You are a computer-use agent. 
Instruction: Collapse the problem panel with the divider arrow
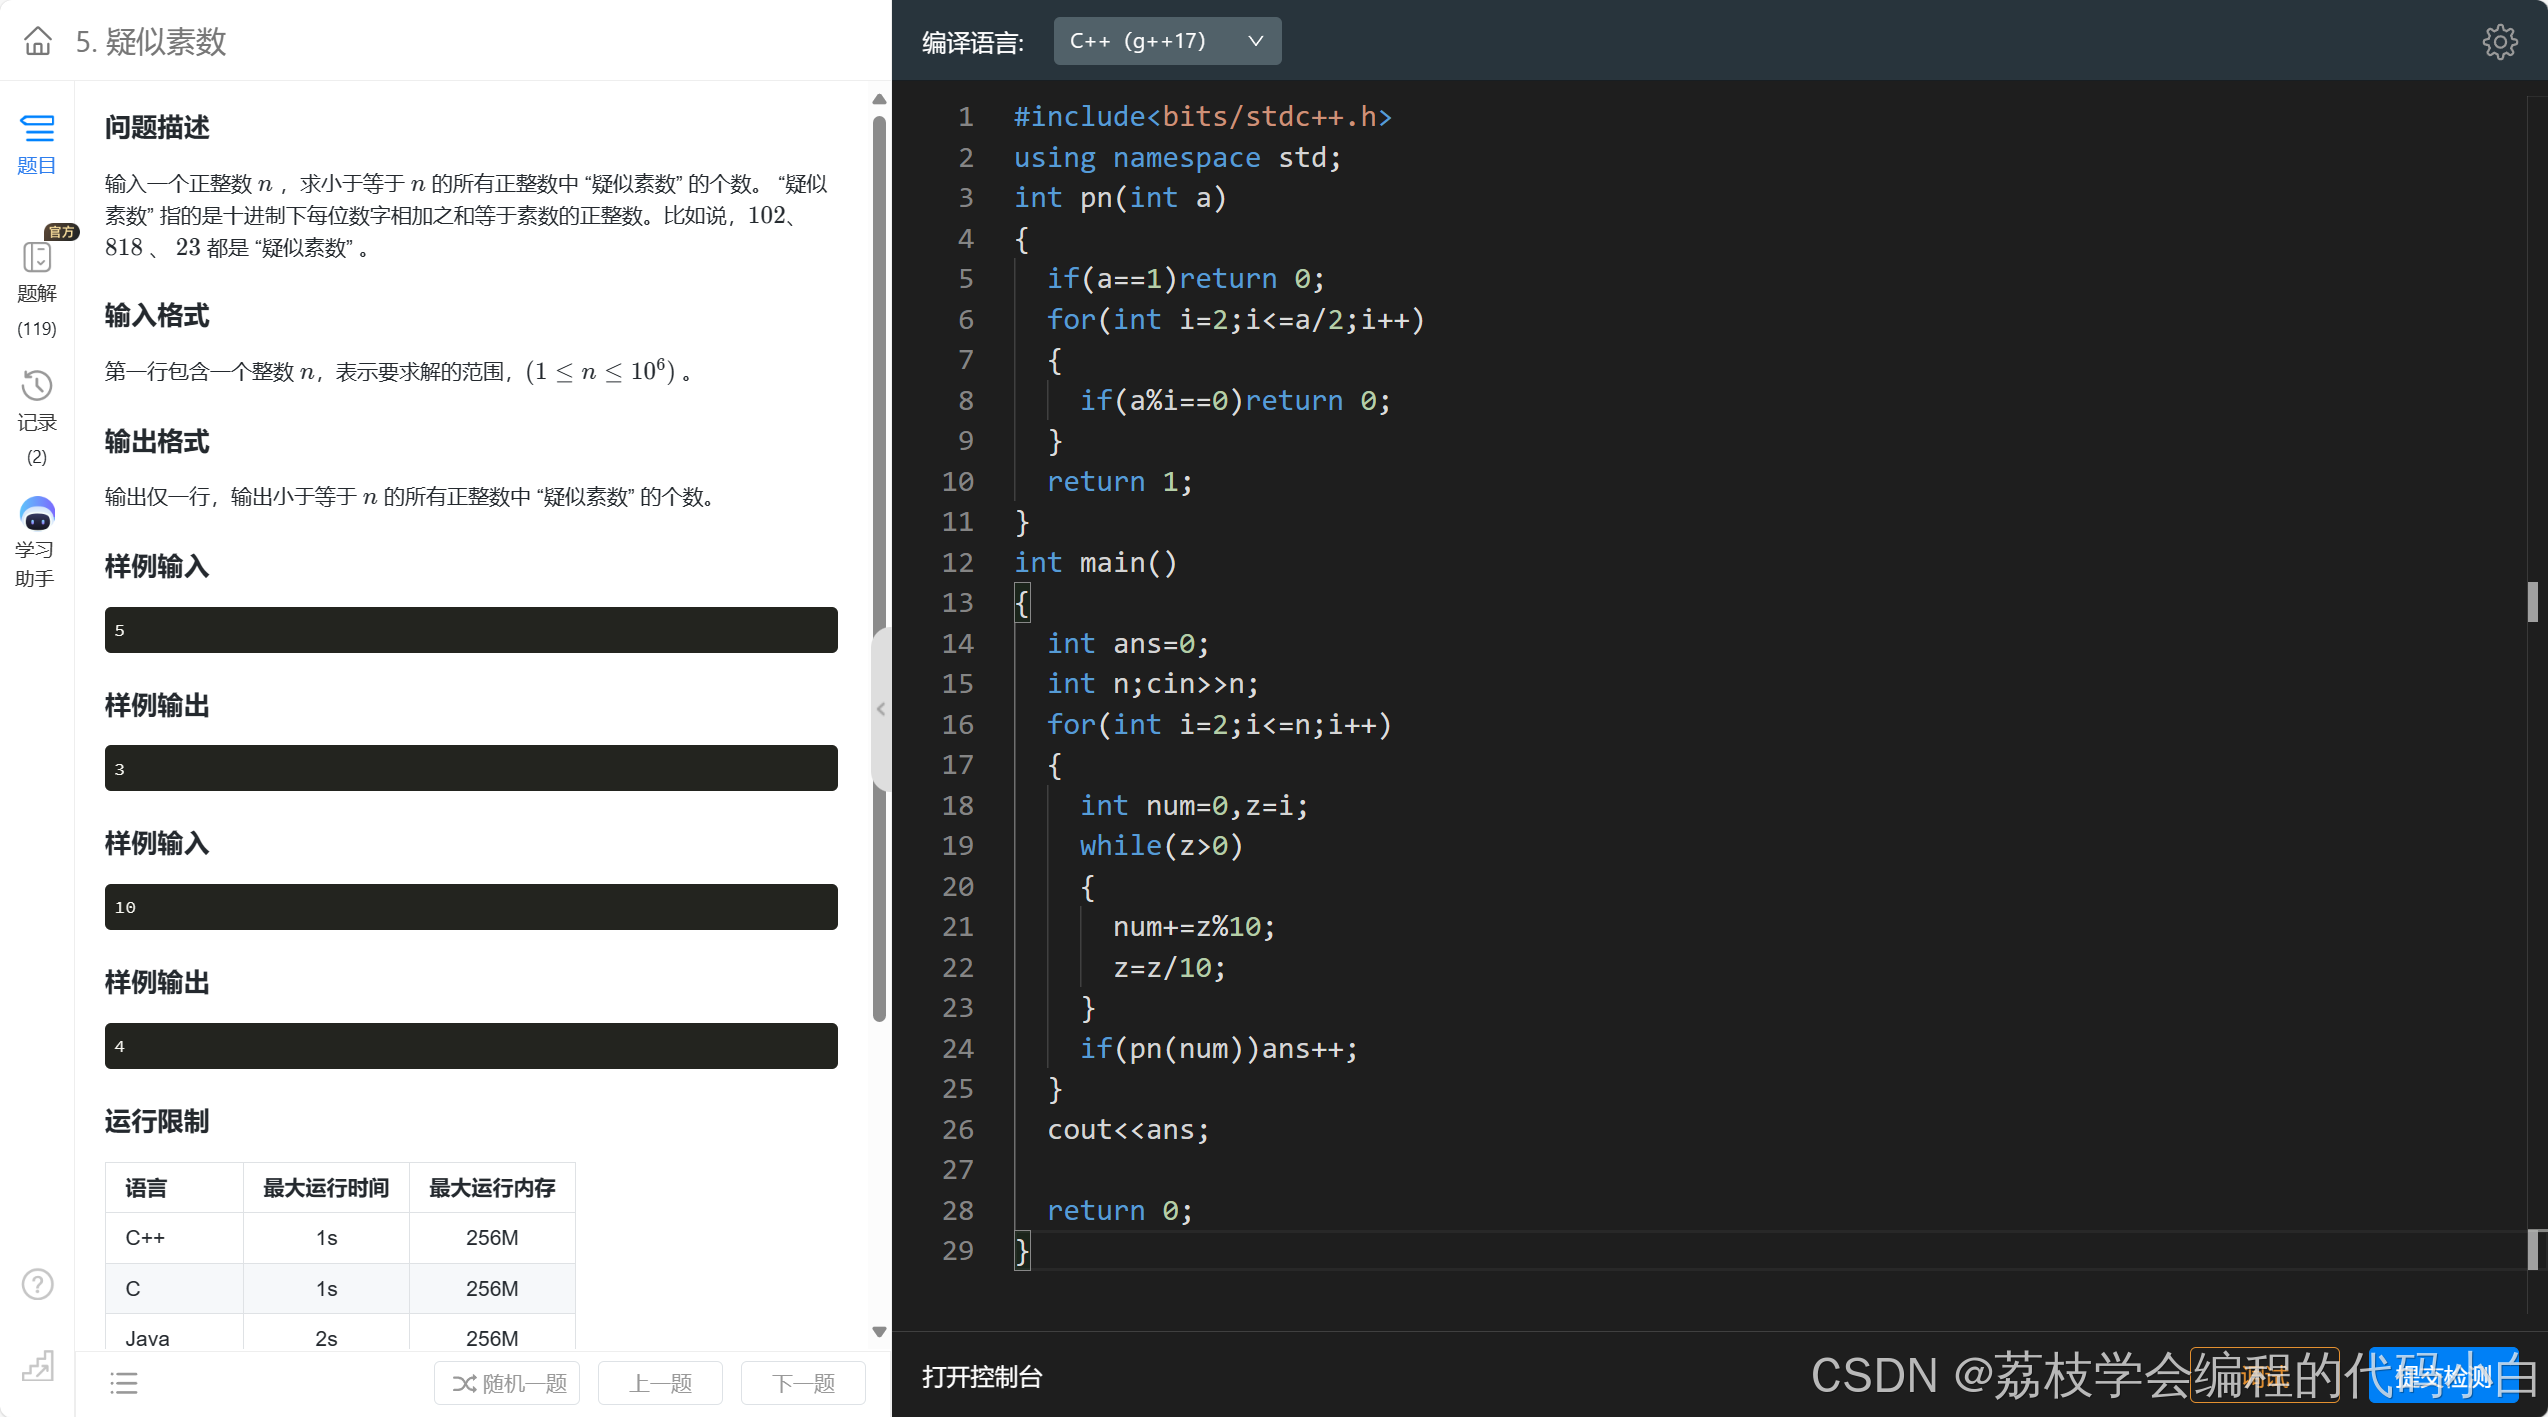(x=880, y=709)
